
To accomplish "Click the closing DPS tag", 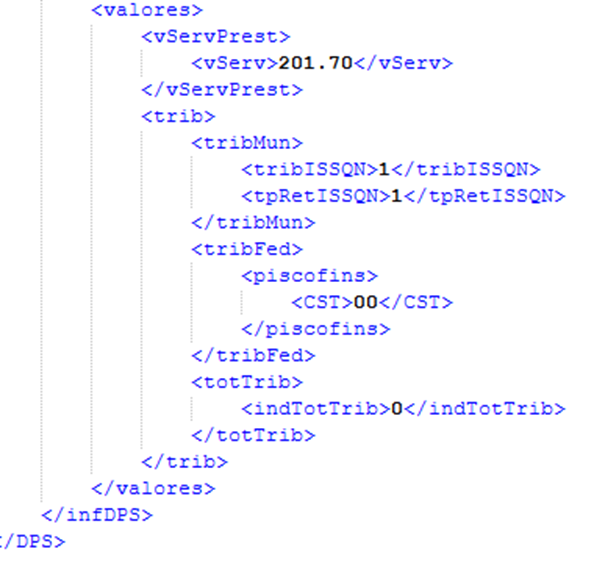I will pos(32,541).
